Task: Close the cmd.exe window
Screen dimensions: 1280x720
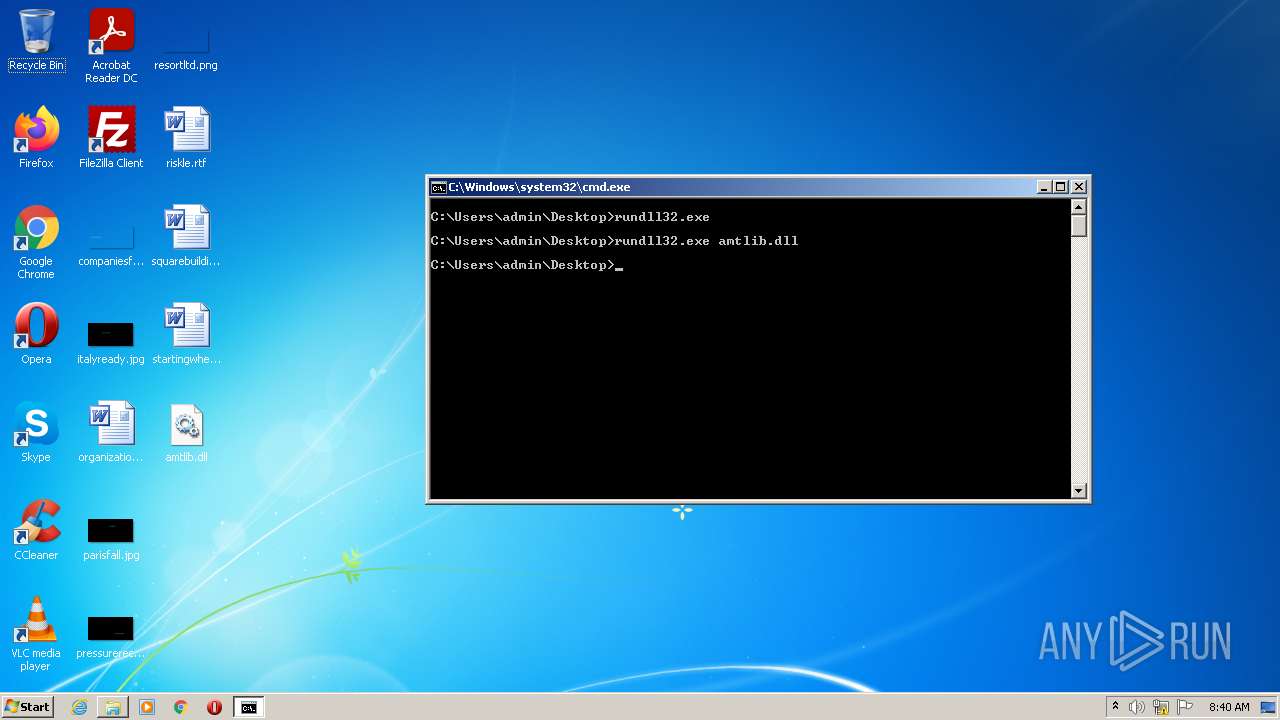Action: tap(1078, 187)
